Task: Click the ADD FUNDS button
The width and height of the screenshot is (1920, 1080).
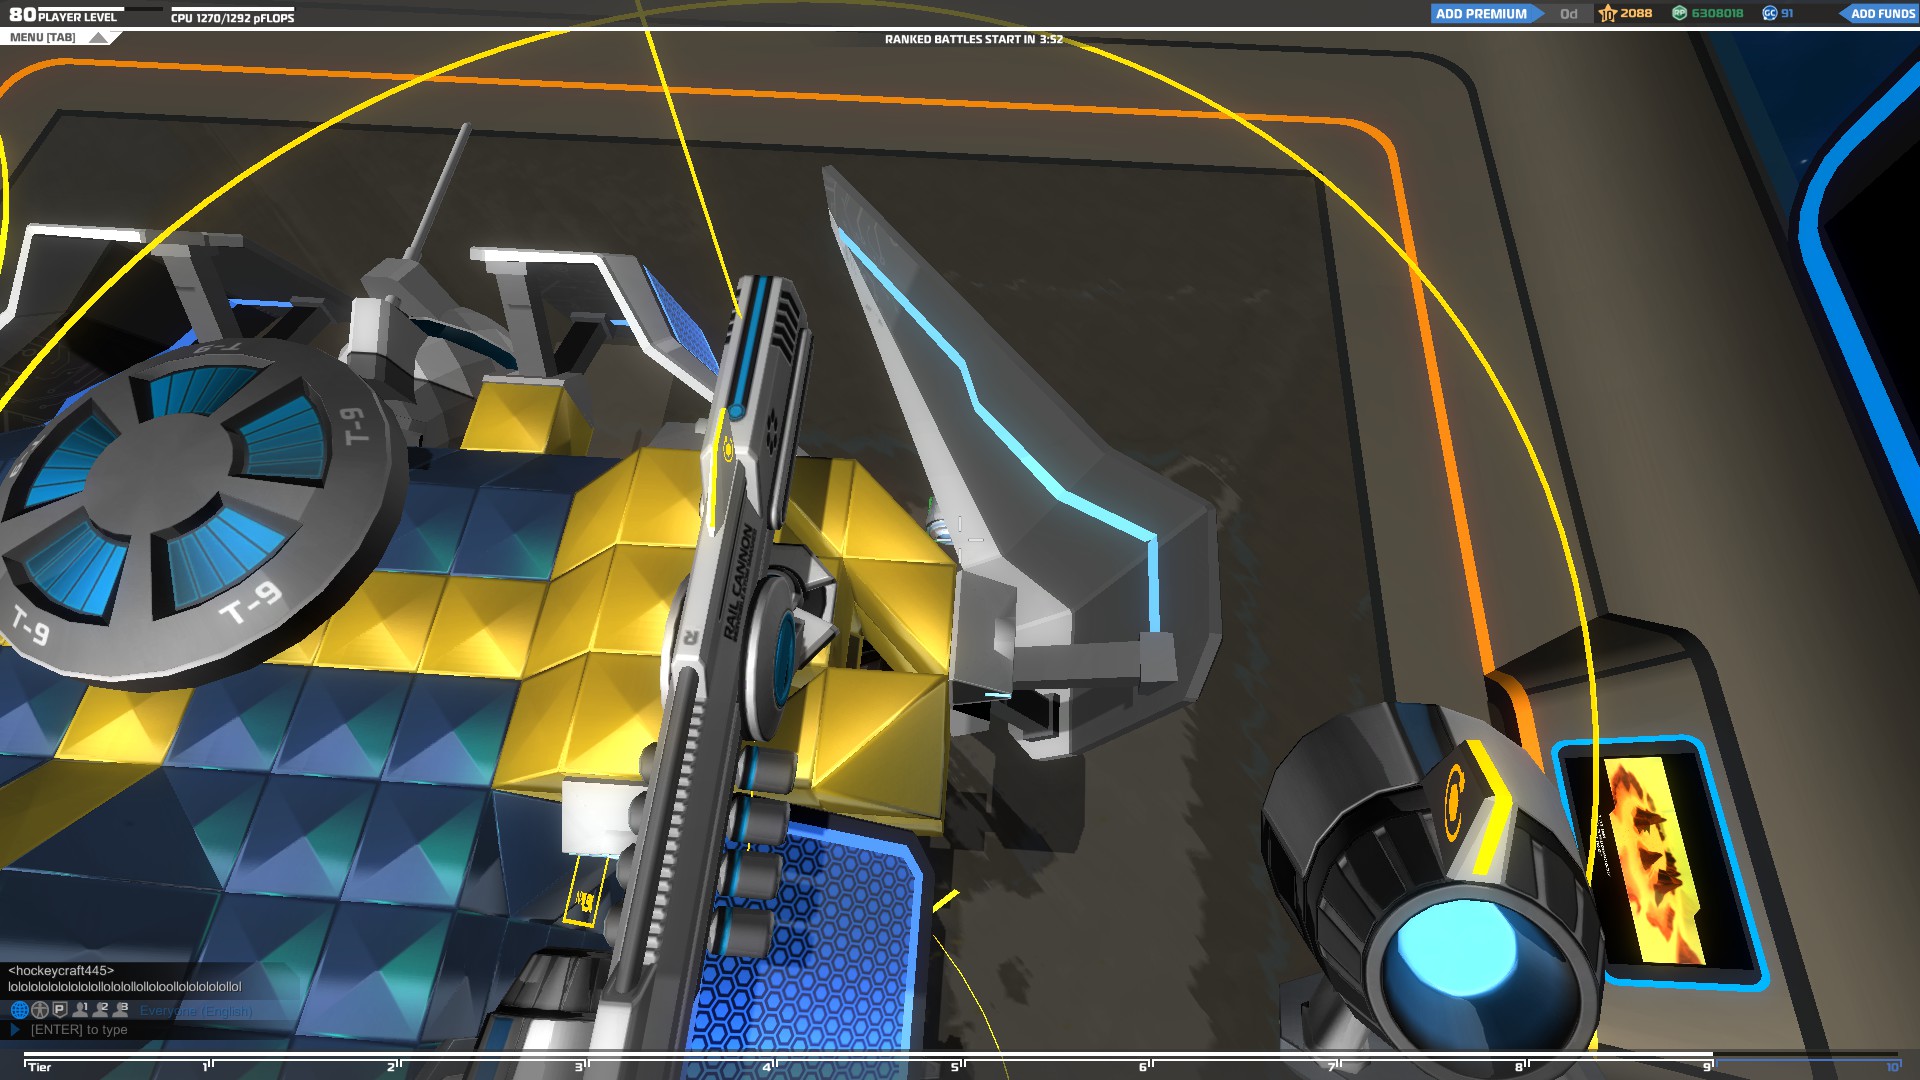Action: pyautogui.click(x=1881, y=14)
